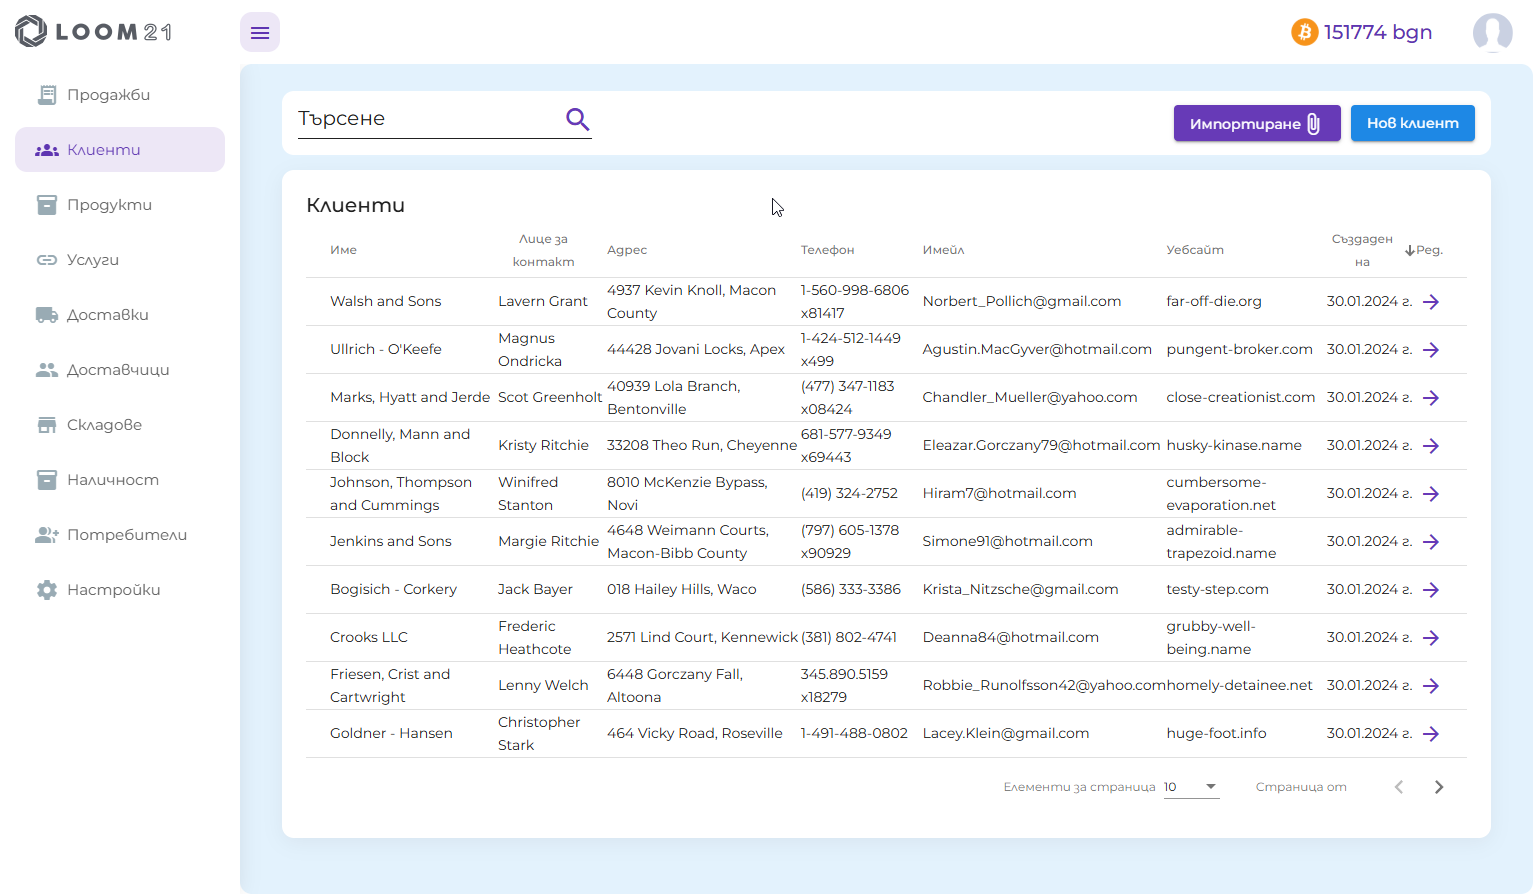Image resolution: width=1533 pixels, height=894 pixels.
Task: Open Потребители in sidebar
Action: pos(120,535)
